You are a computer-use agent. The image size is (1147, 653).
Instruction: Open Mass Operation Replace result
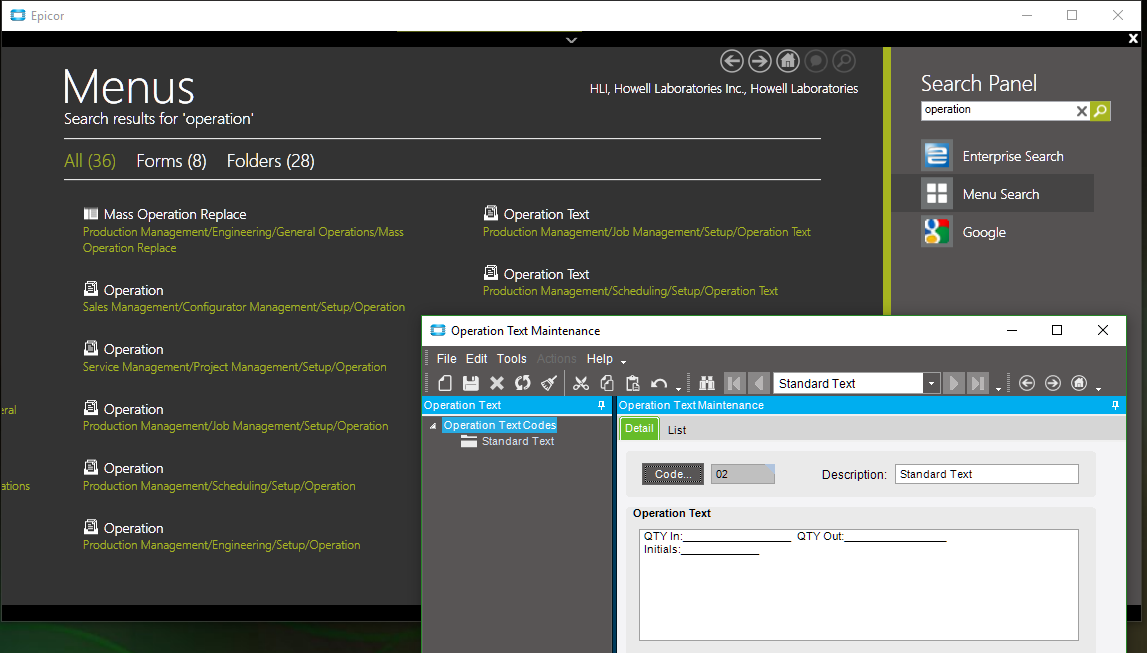pos(175,214)
